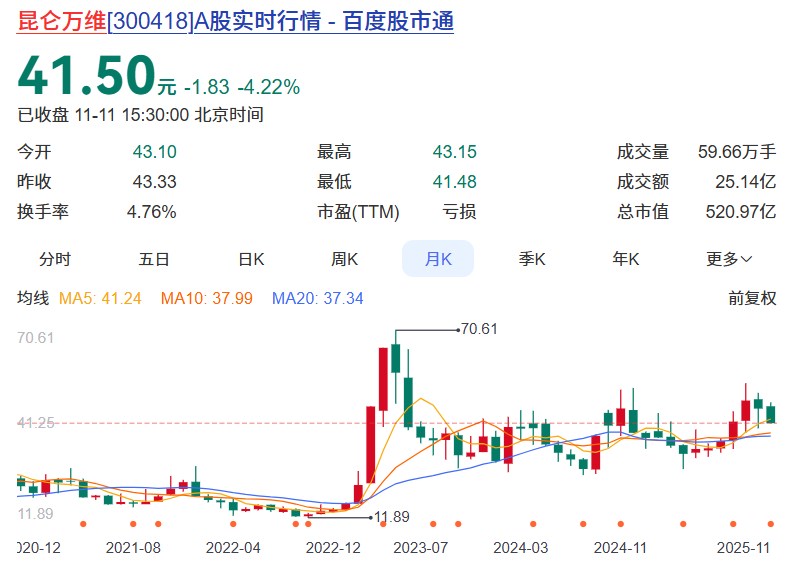Click the 成交额 value 25.14亿
The image size is (811, 563).
[746, 182]
